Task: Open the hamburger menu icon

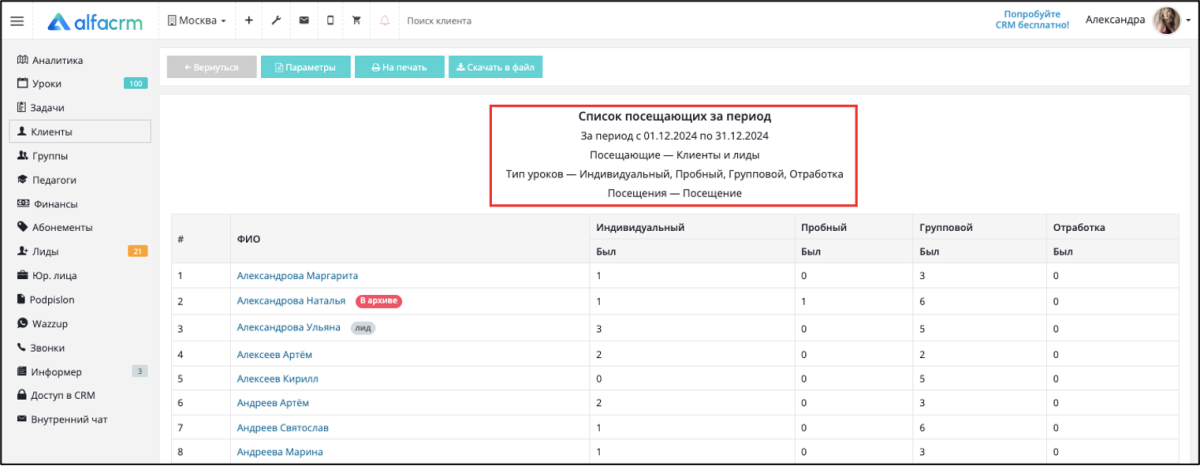Action: (x=17, y=20)
